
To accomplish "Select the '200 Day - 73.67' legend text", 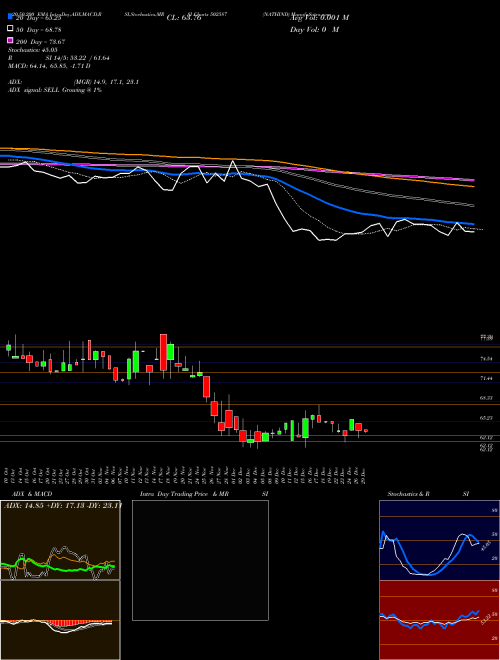I will pyautogui.click(x=40, y=41).
